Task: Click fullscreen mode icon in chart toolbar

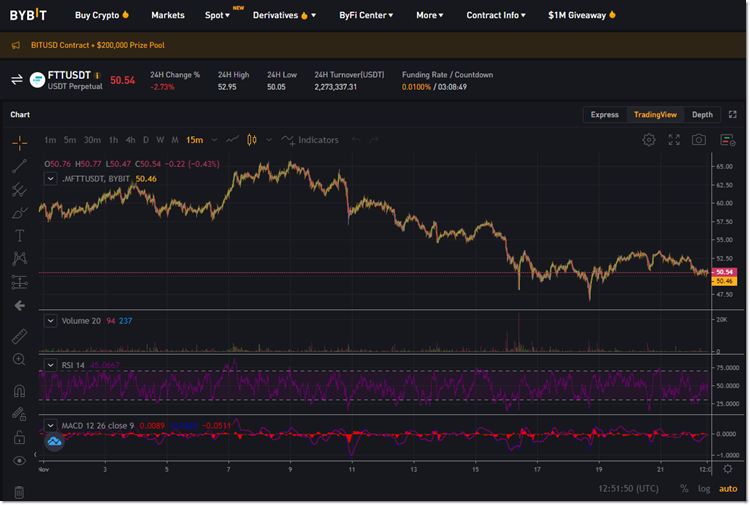Action: [674, 140]
